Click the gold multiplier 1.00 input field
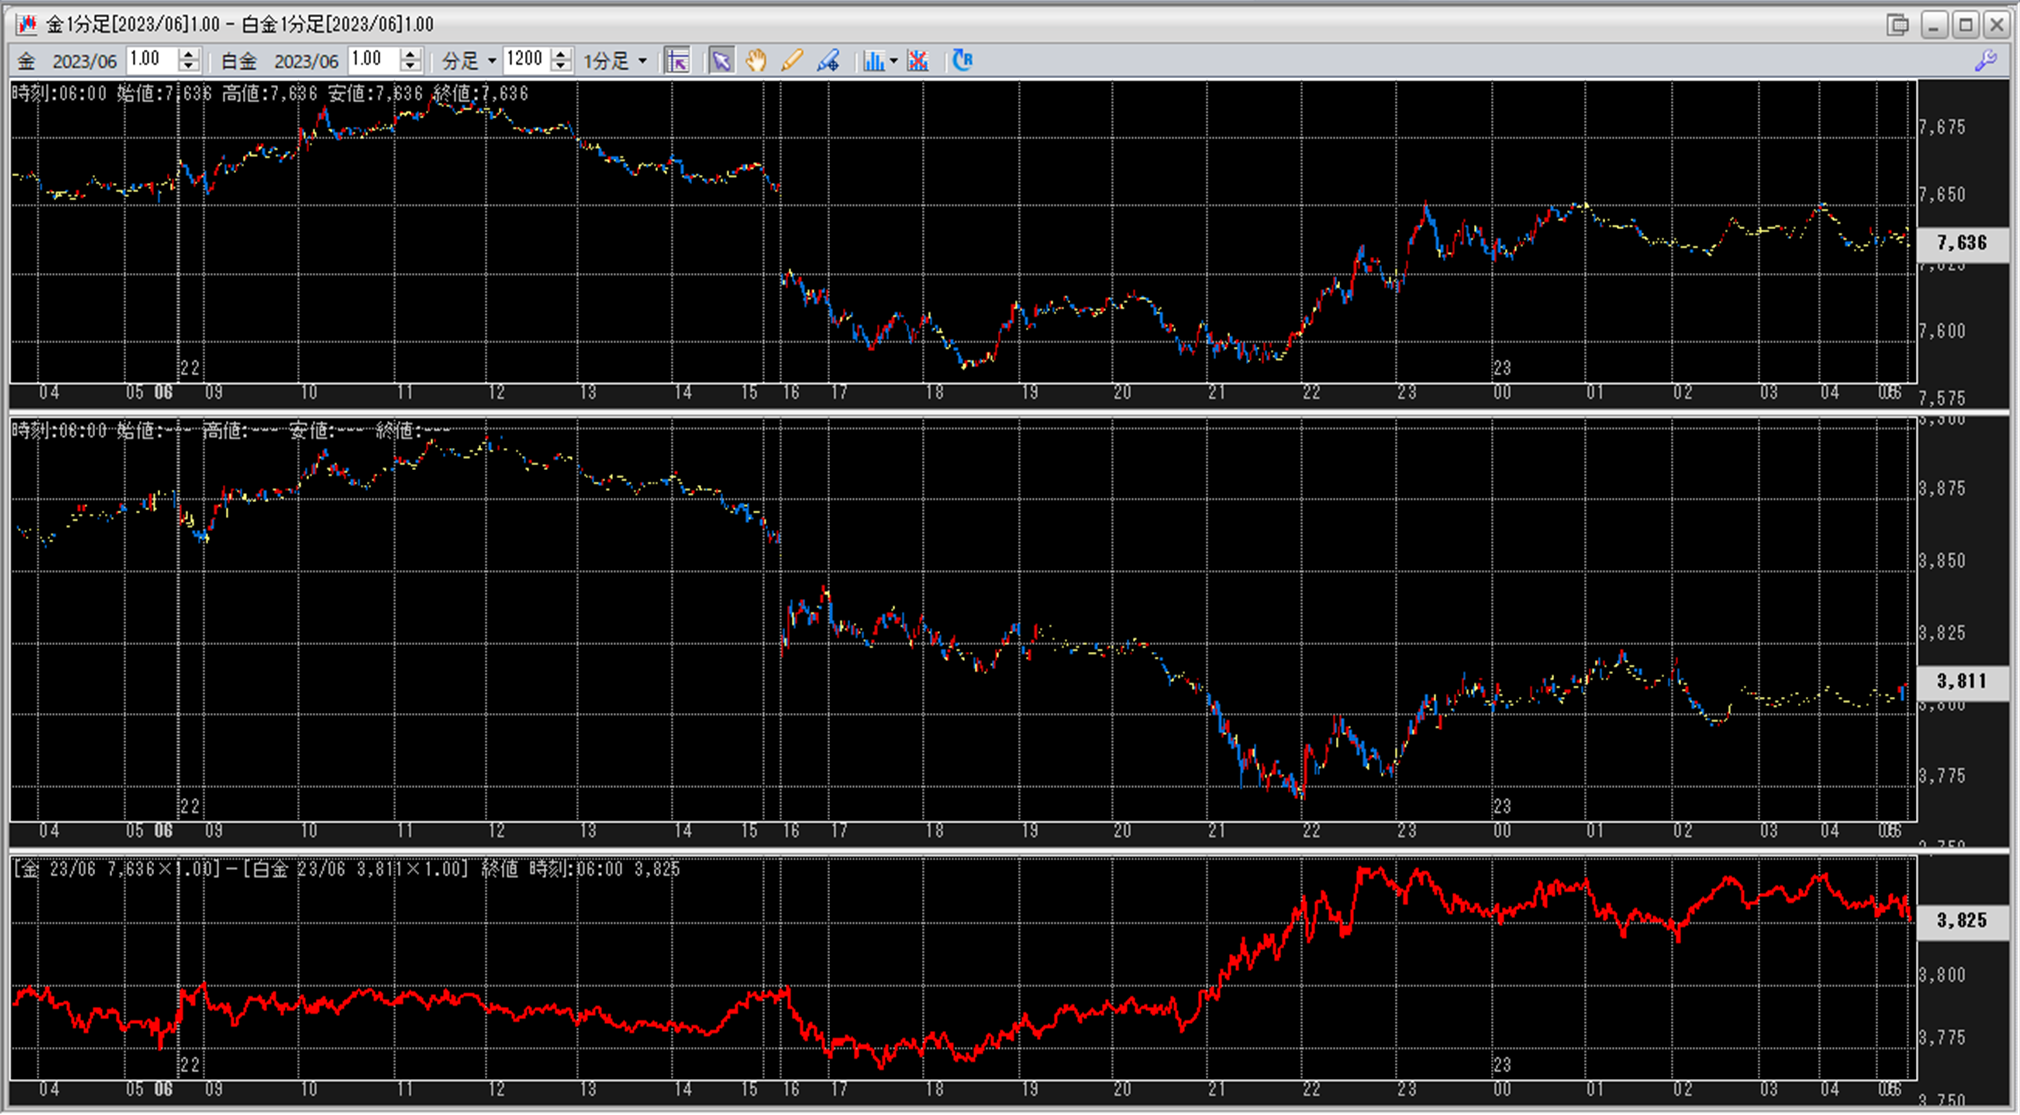This screenshot has width=2020, height=1115. click(149, 60)
